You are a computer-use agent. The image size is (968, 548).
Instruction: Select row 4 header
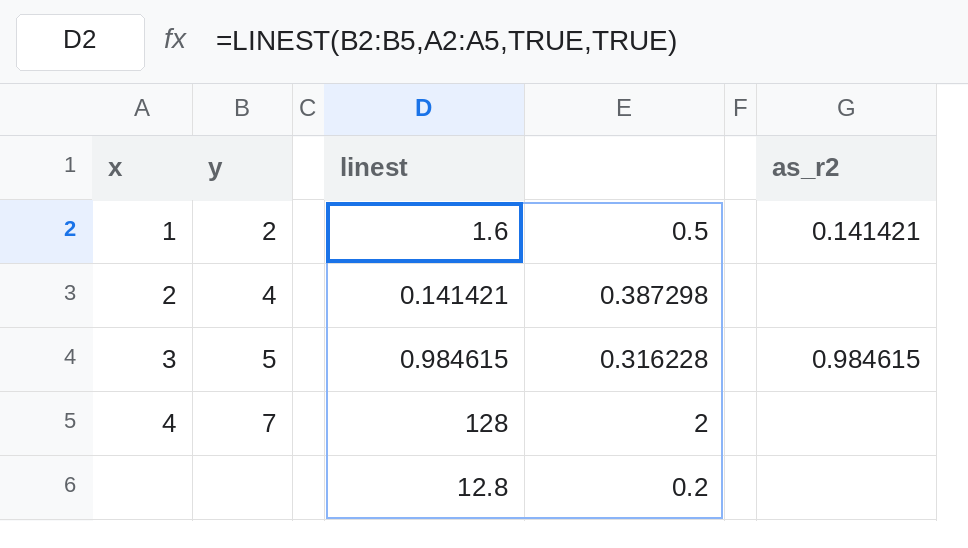click(x=46, y=359)
